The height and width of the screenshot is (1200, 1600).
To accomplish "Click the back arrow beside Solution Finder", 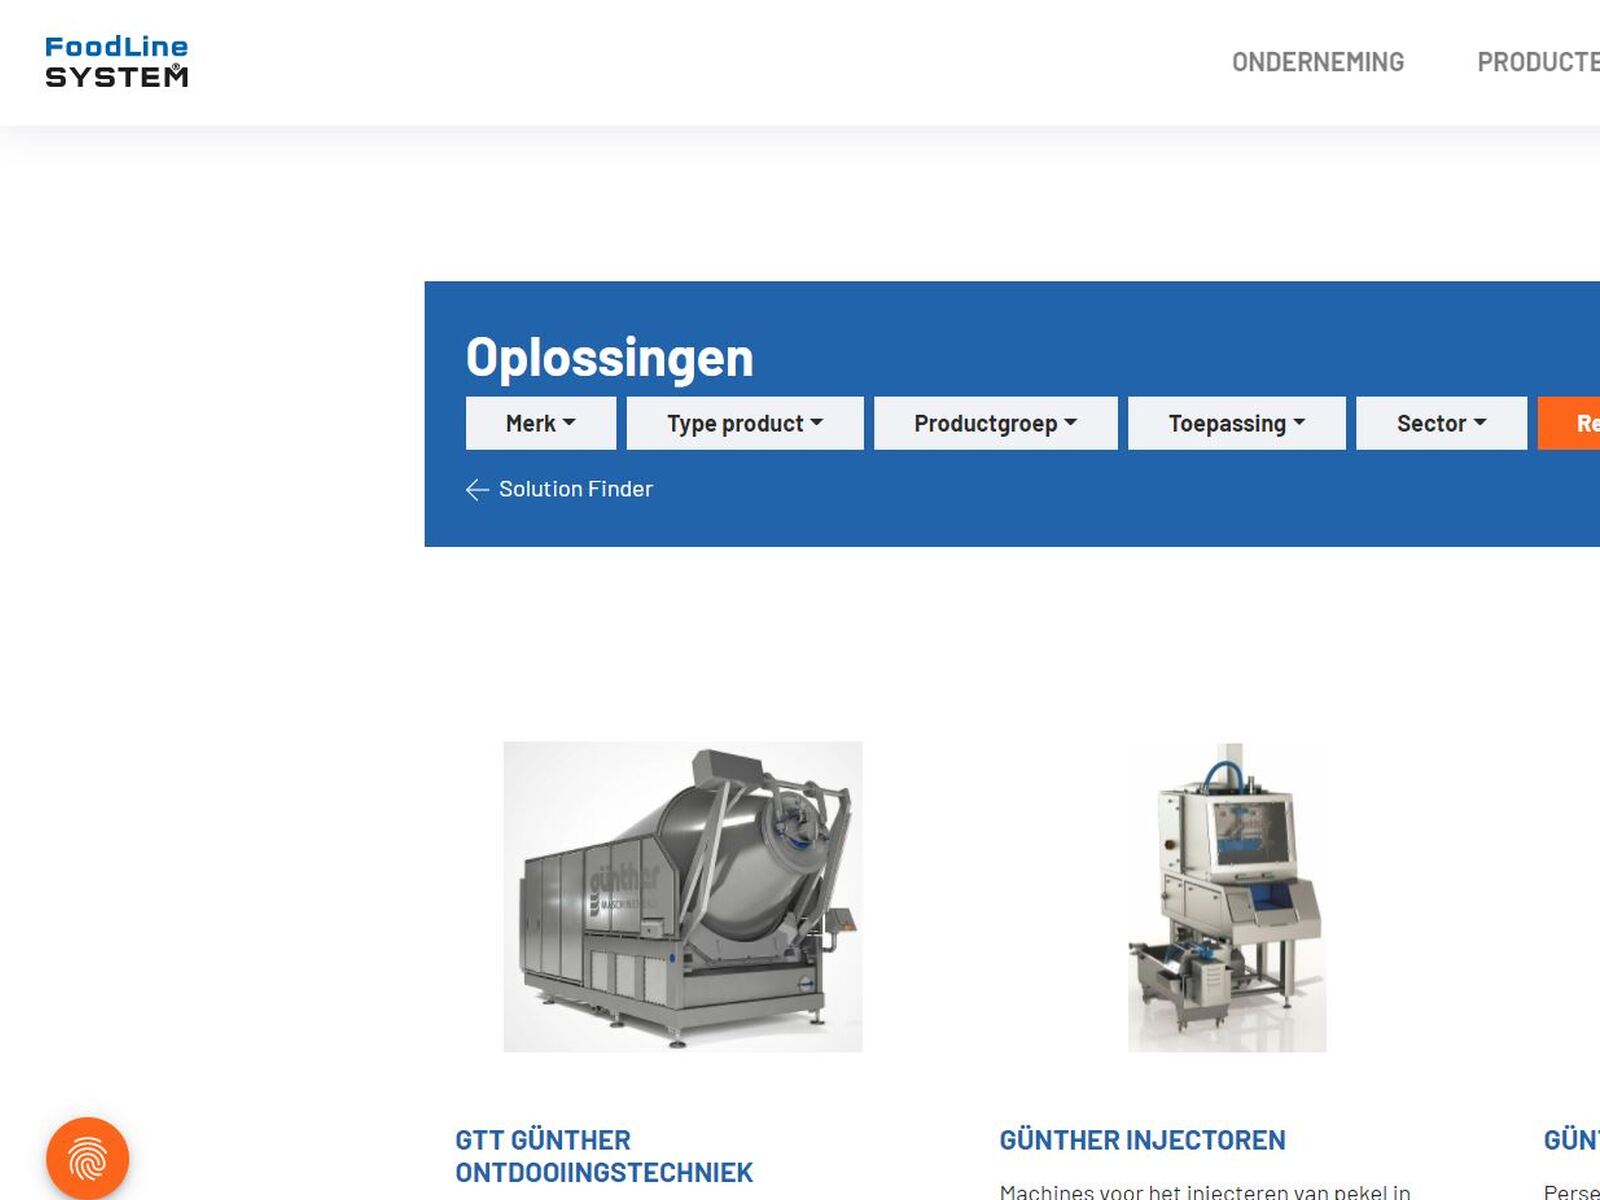I will 477,489.
